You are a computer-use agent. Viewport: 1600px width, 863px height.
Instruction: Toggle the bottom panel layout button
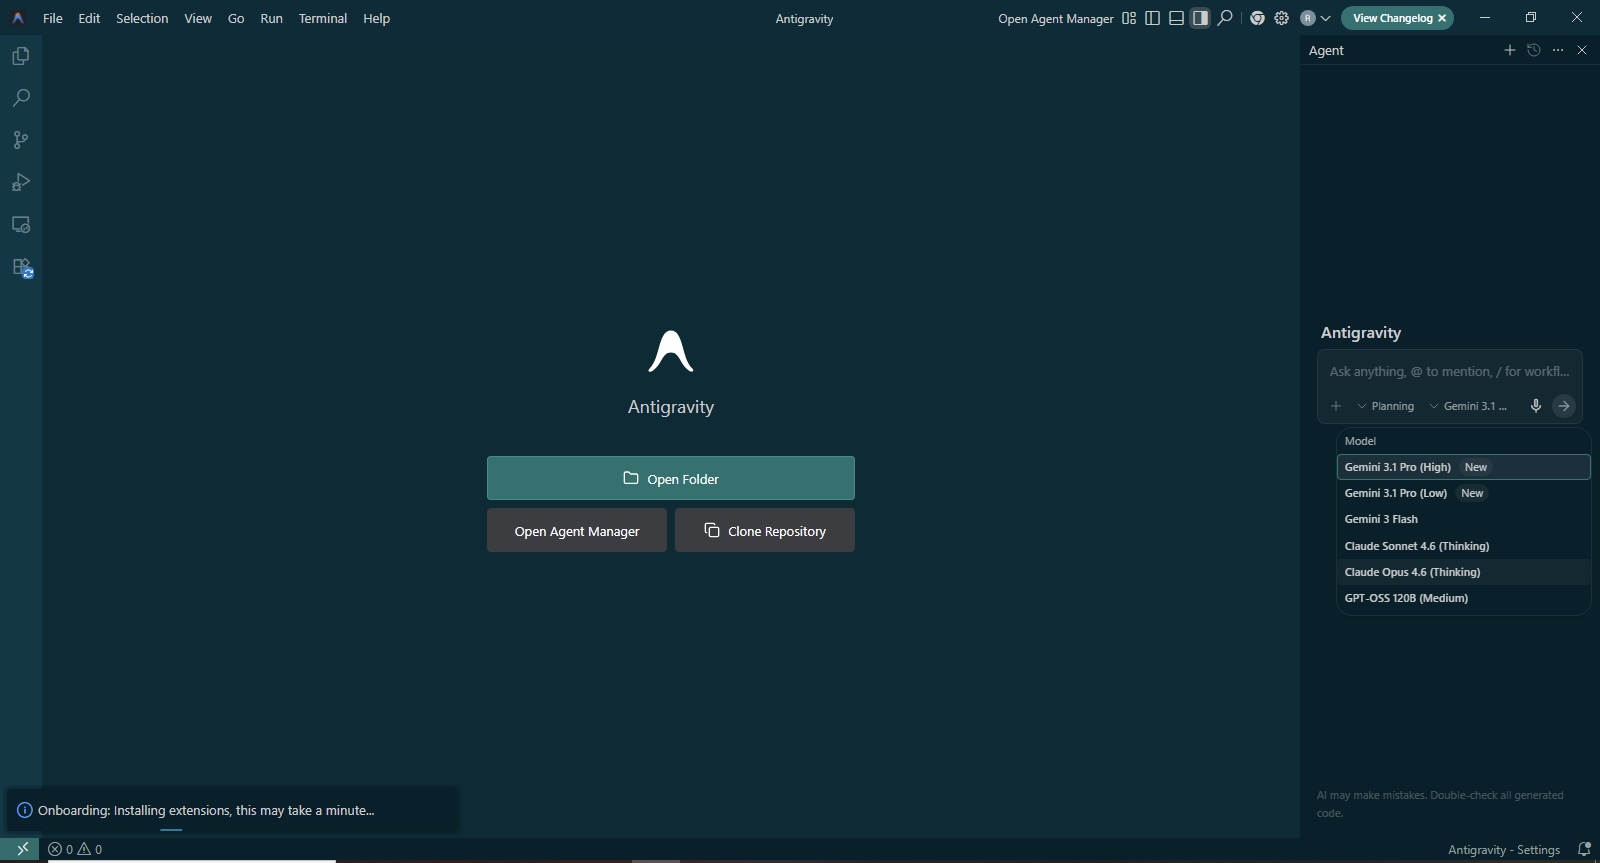click(x=1176, y=18)
